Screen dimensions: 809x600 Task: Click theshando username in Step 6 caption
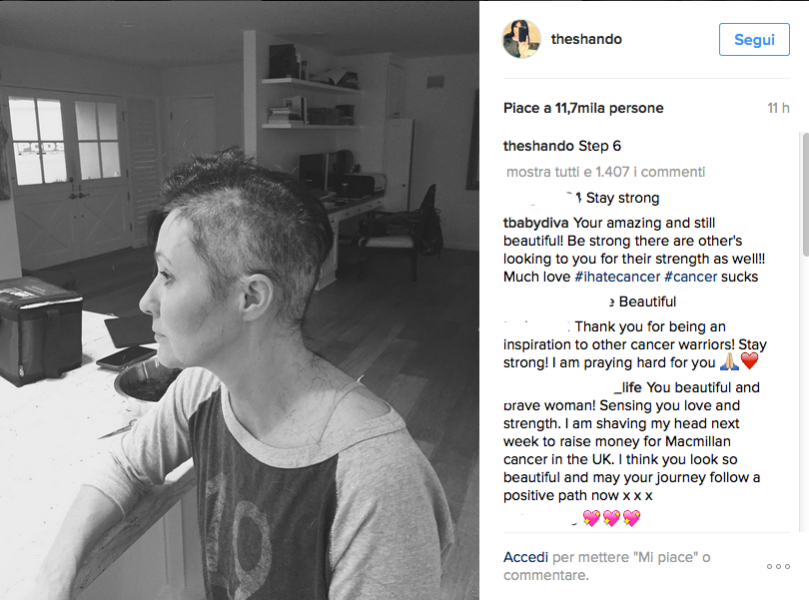coord(539,146)
